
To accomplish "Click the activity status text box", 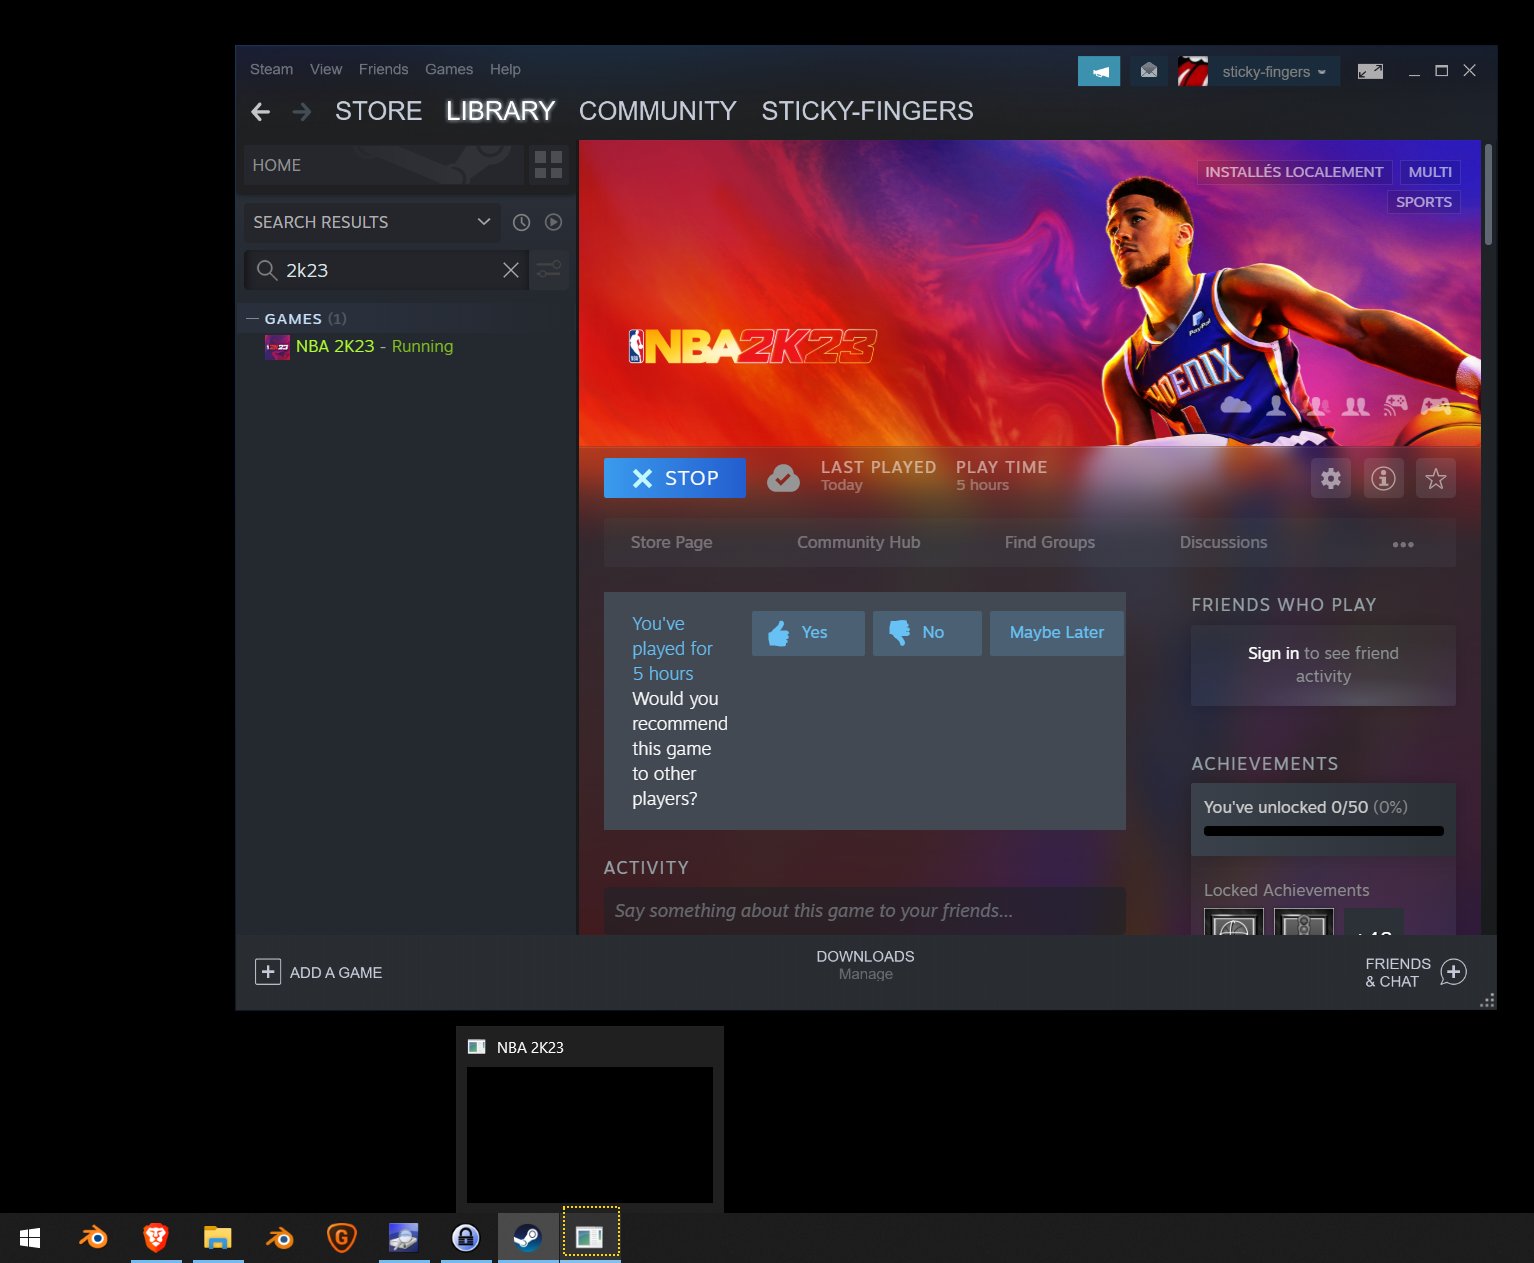I will (864, 911).
